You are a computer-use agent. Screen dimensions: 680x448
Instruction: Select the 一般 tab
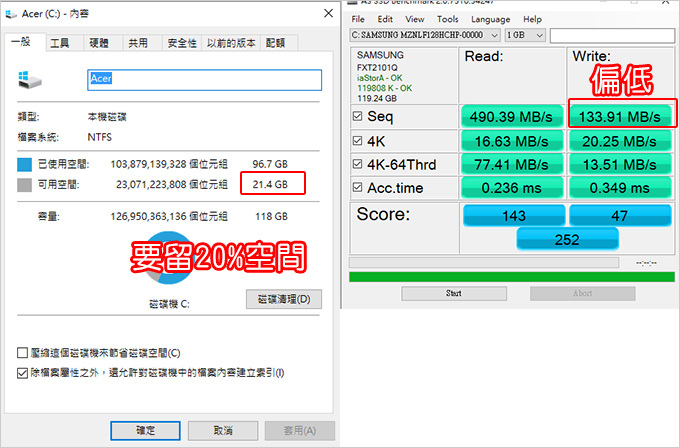21,42
